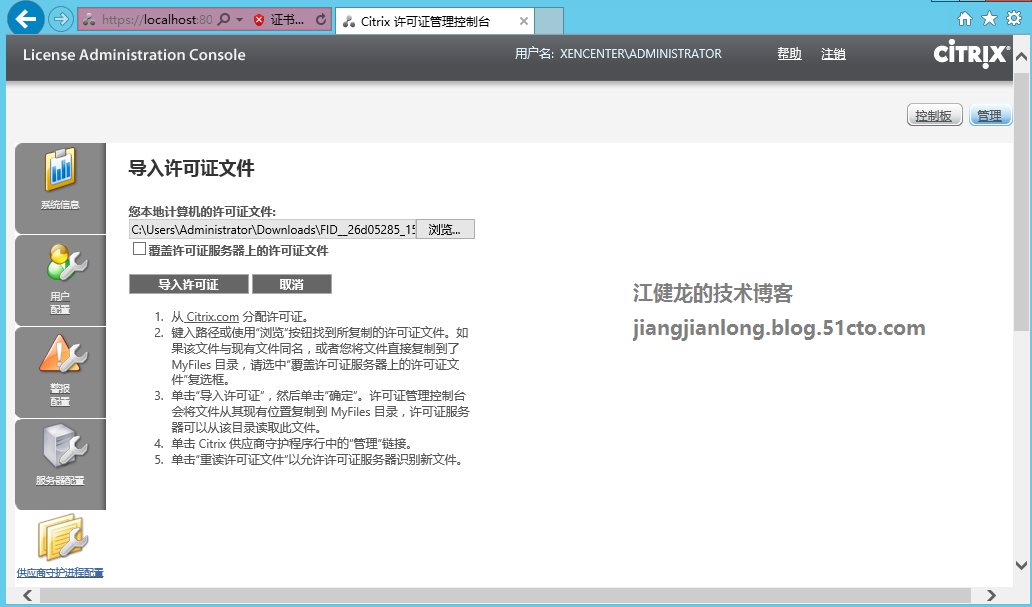Click the 您本地计算机的许可证文件 label

point(202,211)
